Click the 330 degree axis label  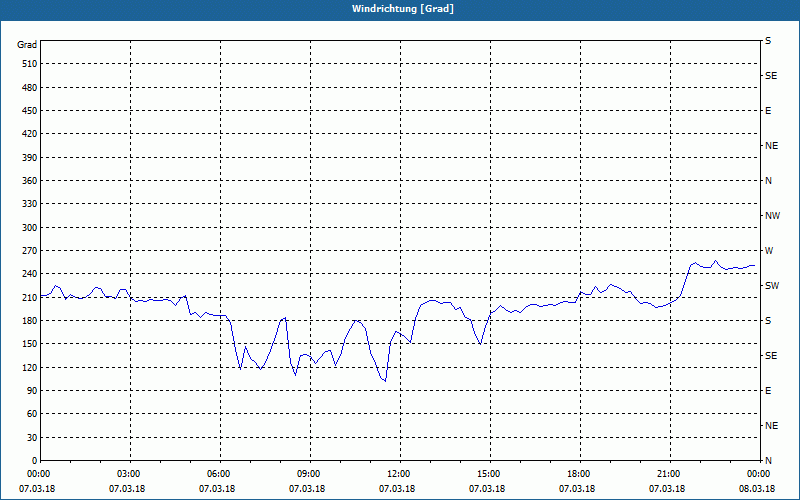point(29,204)
